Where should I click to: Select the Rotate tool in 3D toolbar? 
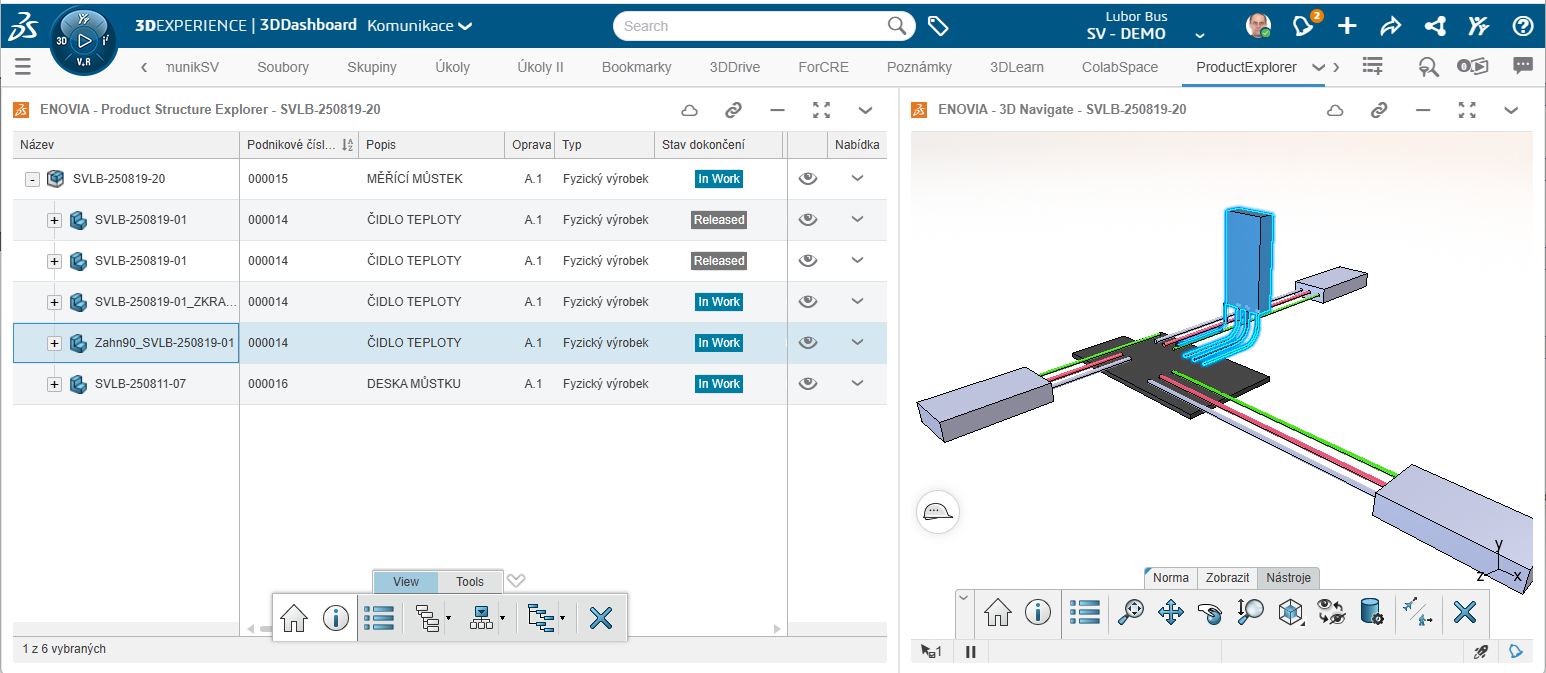point(1210,612)
